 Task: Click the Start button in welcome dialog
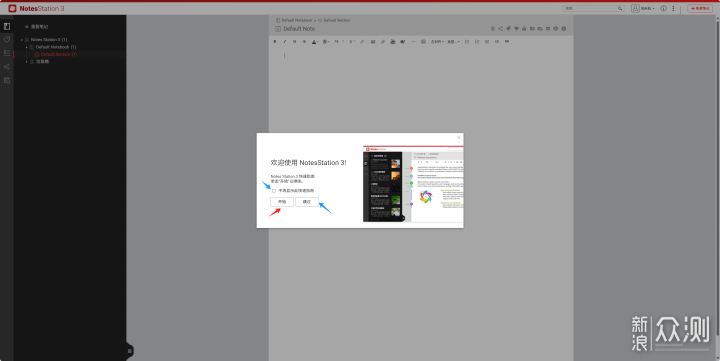[282, 202]
